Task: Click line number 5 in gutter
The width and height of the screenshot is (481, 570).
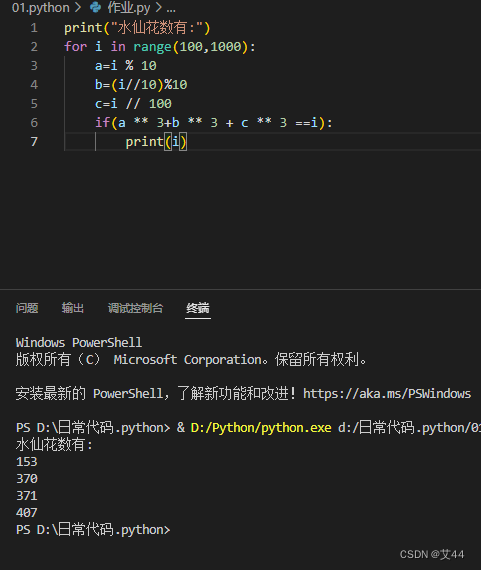Action: pyautogui.click(x=34, y=104)
